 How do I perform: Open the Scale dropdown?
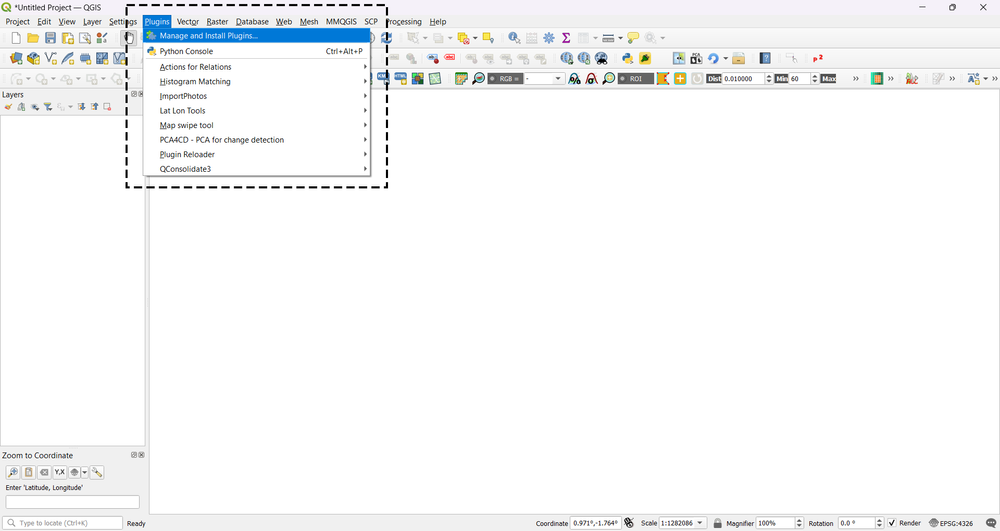(x=700, y=523)
